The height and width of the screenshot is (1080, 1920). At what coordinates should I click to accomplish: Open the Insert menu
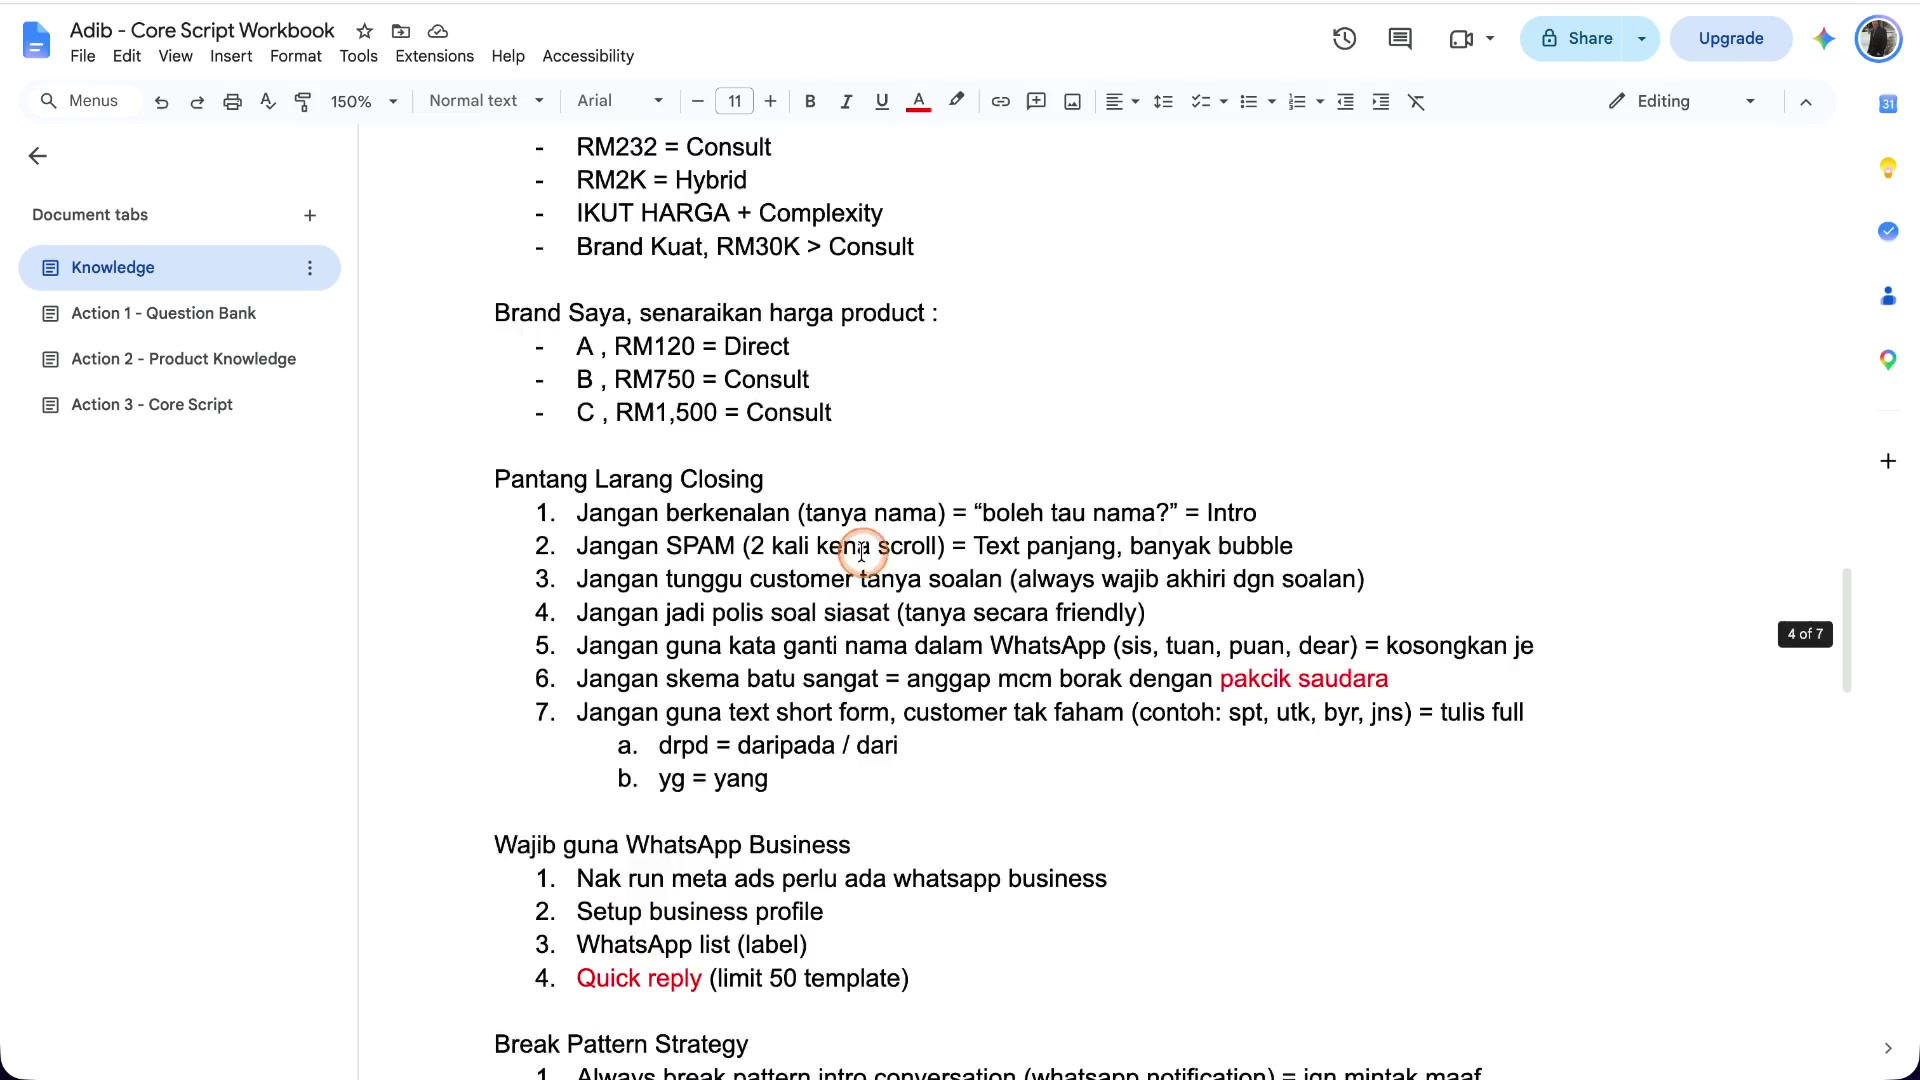(231, 56)
